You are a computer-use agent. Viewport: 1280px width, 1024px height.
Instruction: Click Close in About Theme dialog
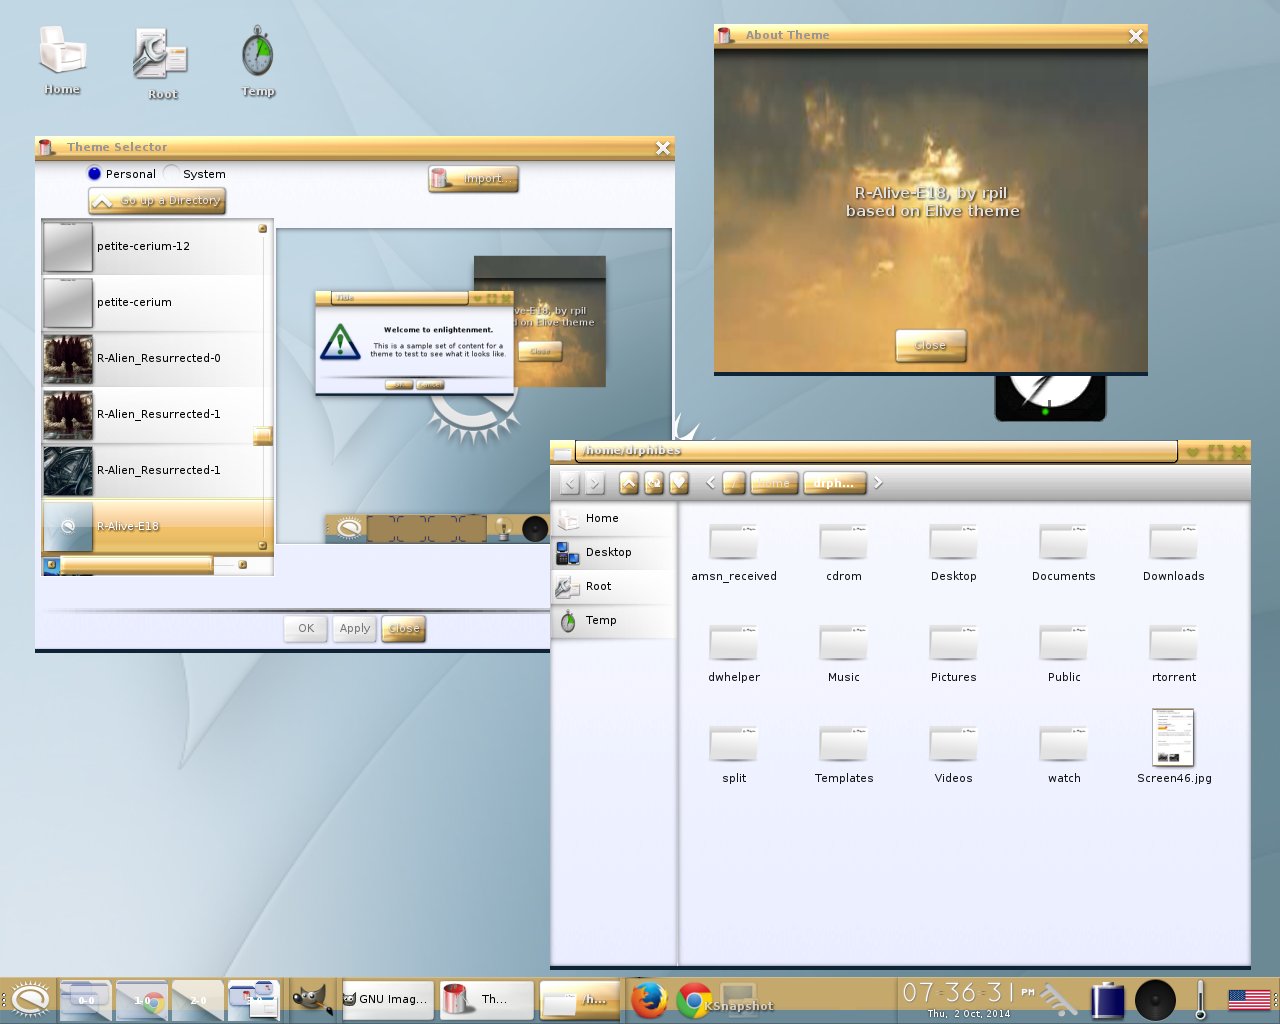click(931, 346)
